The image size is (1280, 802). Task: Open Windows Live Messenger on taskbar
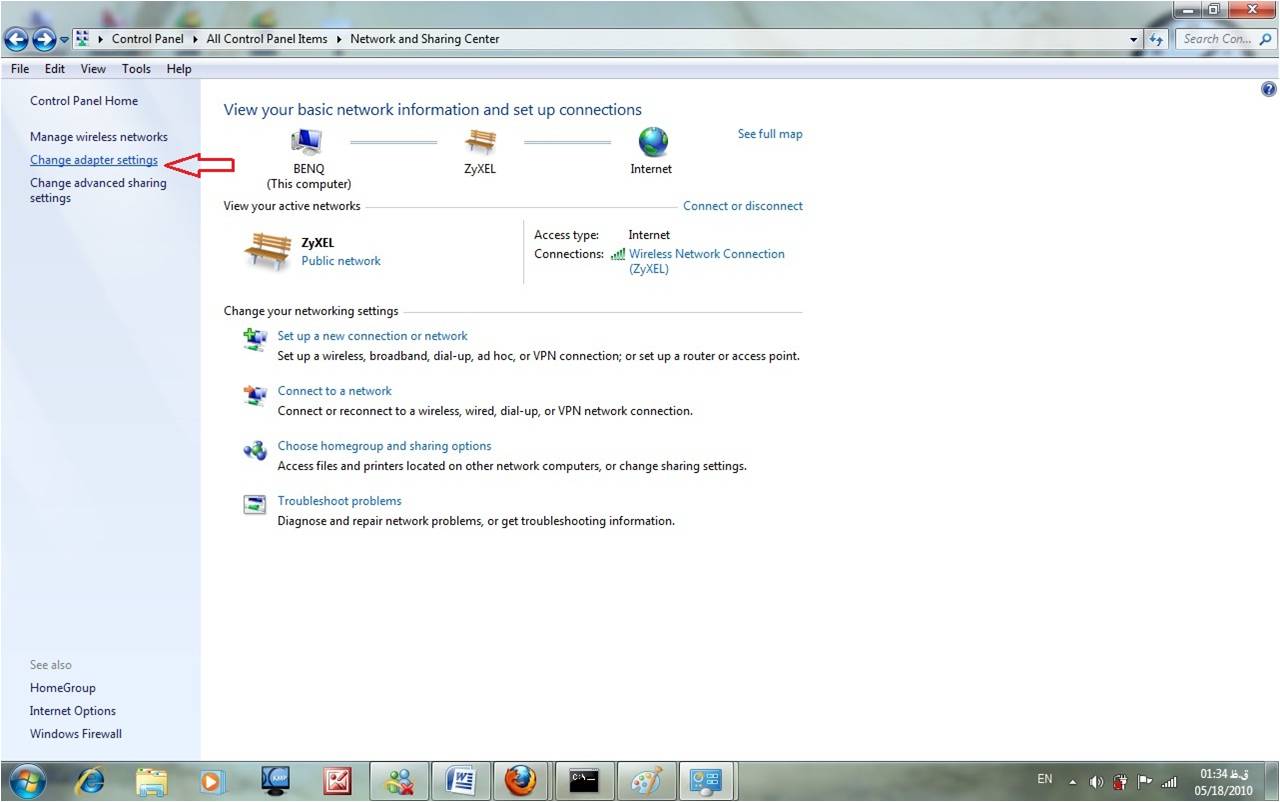(400, 781)
